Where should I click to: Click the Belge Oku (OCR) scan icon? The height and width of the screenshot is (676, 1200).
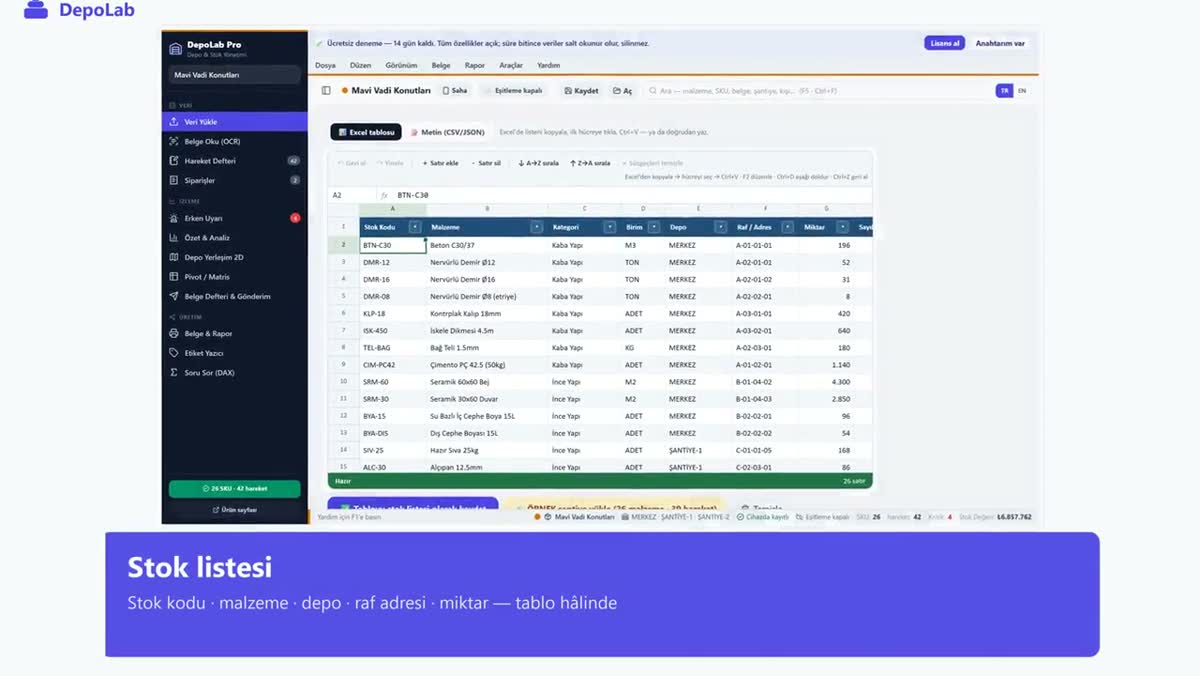[x=174, y=141]
